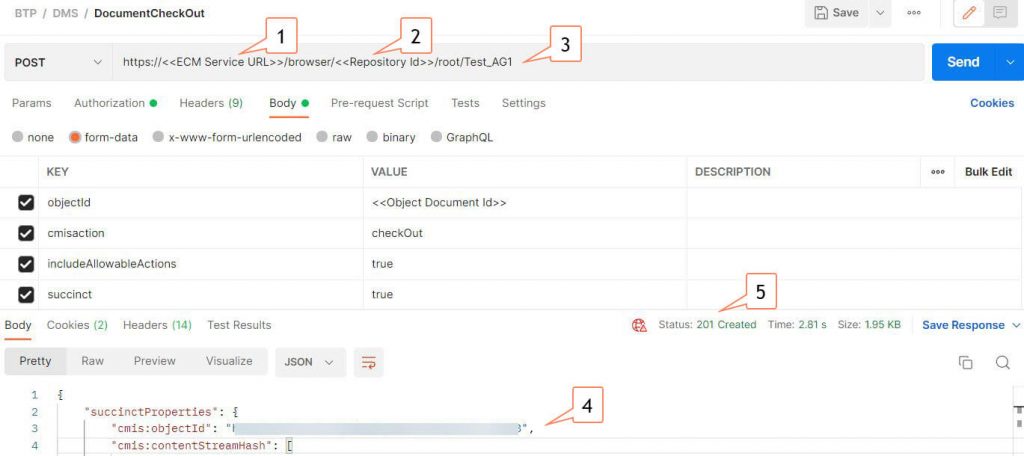
Task: Click the Bulk Edit button
Action: click(988, 172)
